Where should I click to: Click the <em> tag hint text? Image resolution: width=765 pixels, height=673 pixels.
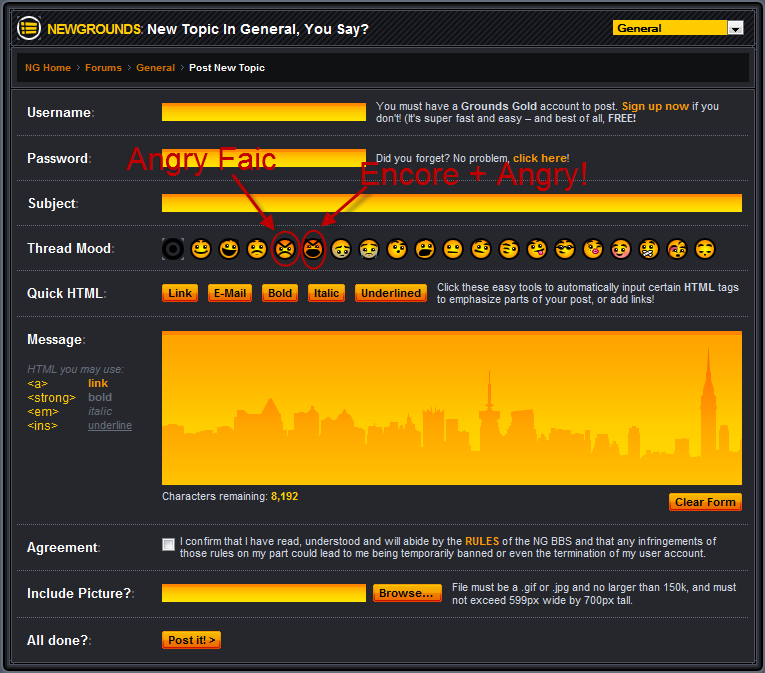pyautogui.click(x=43, y=412)
